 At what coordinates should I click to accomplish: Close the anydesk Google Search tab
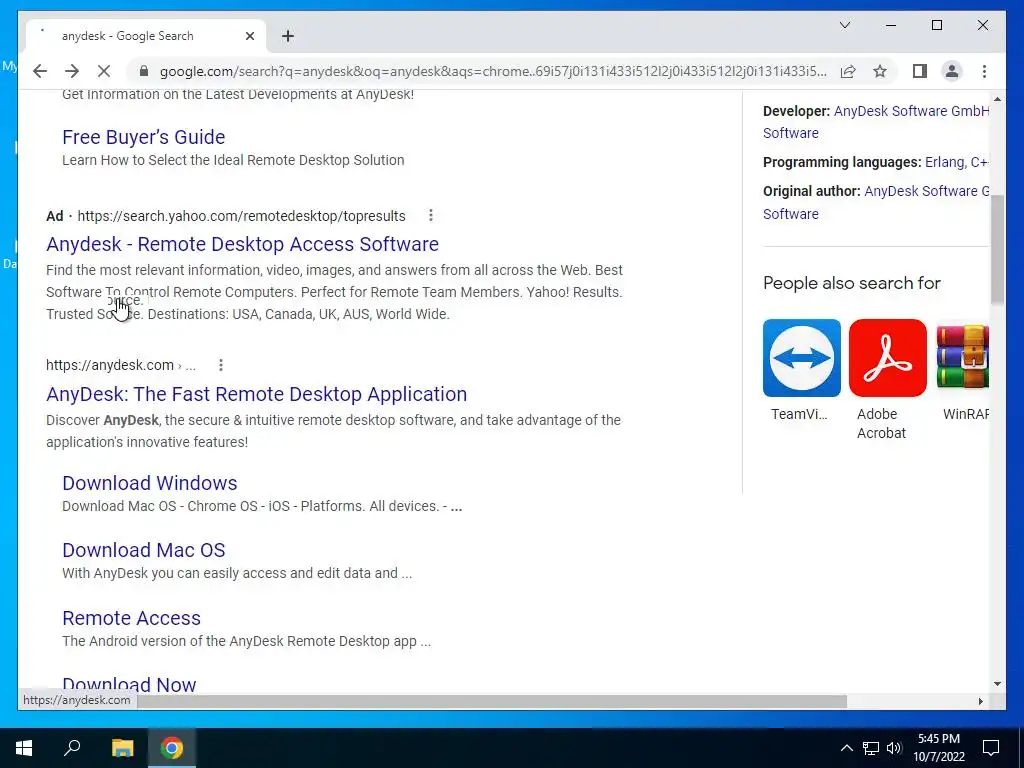249,36
